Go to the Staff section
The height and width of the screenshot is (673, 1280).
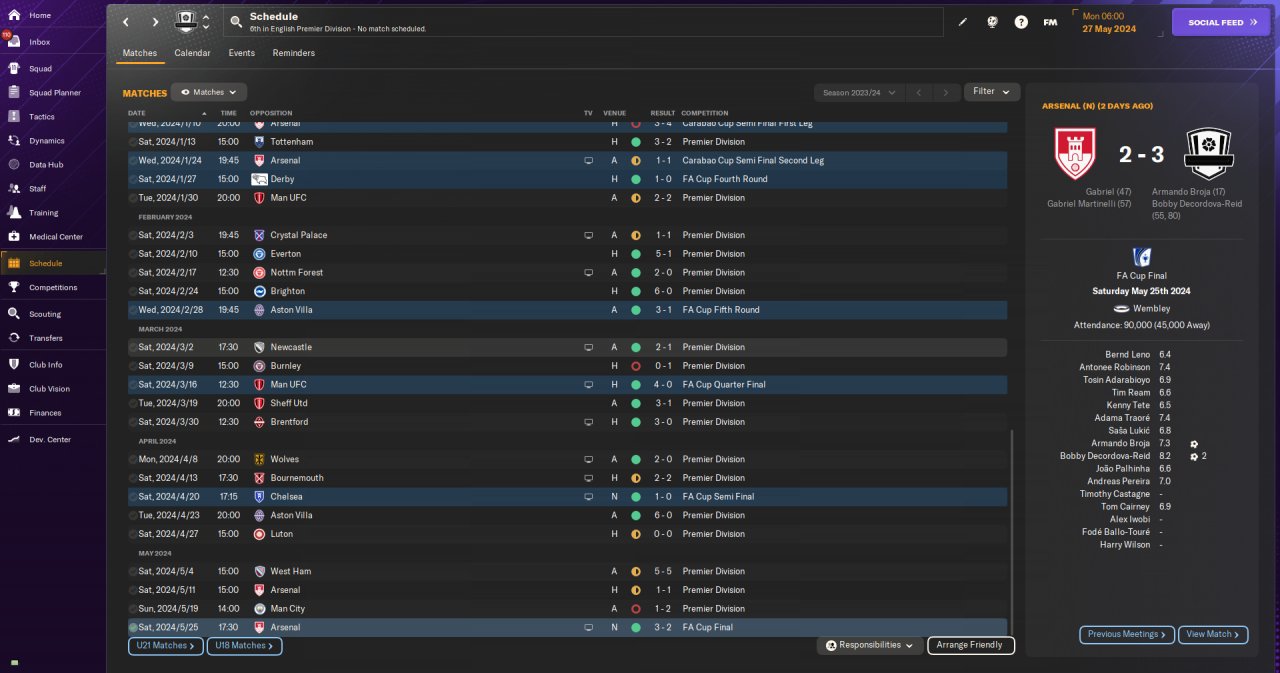(37, 189)
